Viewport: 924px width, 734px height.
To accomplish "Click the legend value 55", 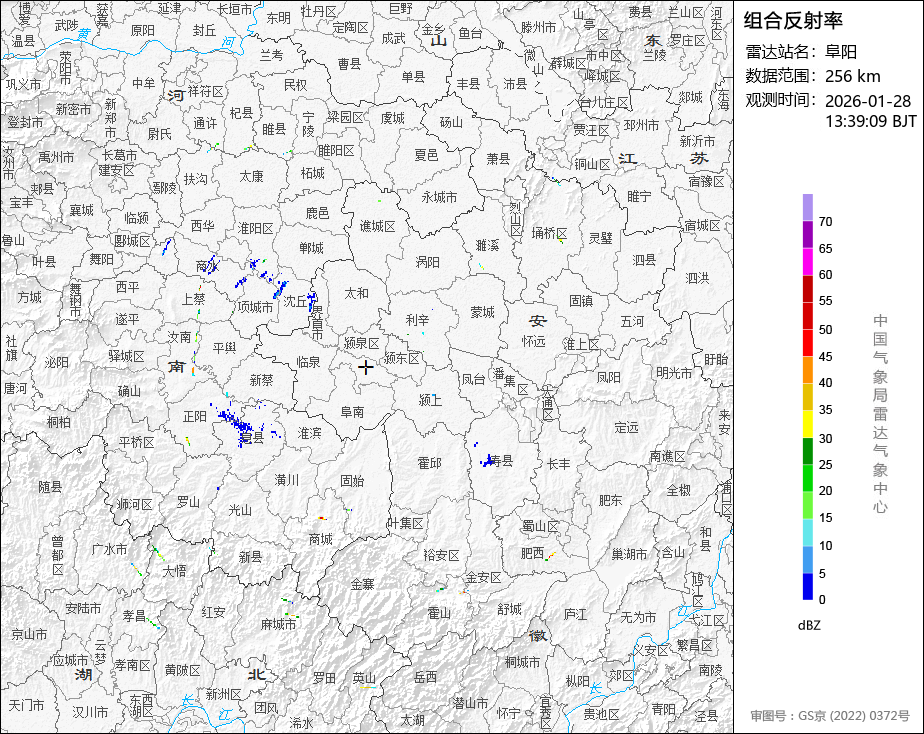I will (826, 301).
